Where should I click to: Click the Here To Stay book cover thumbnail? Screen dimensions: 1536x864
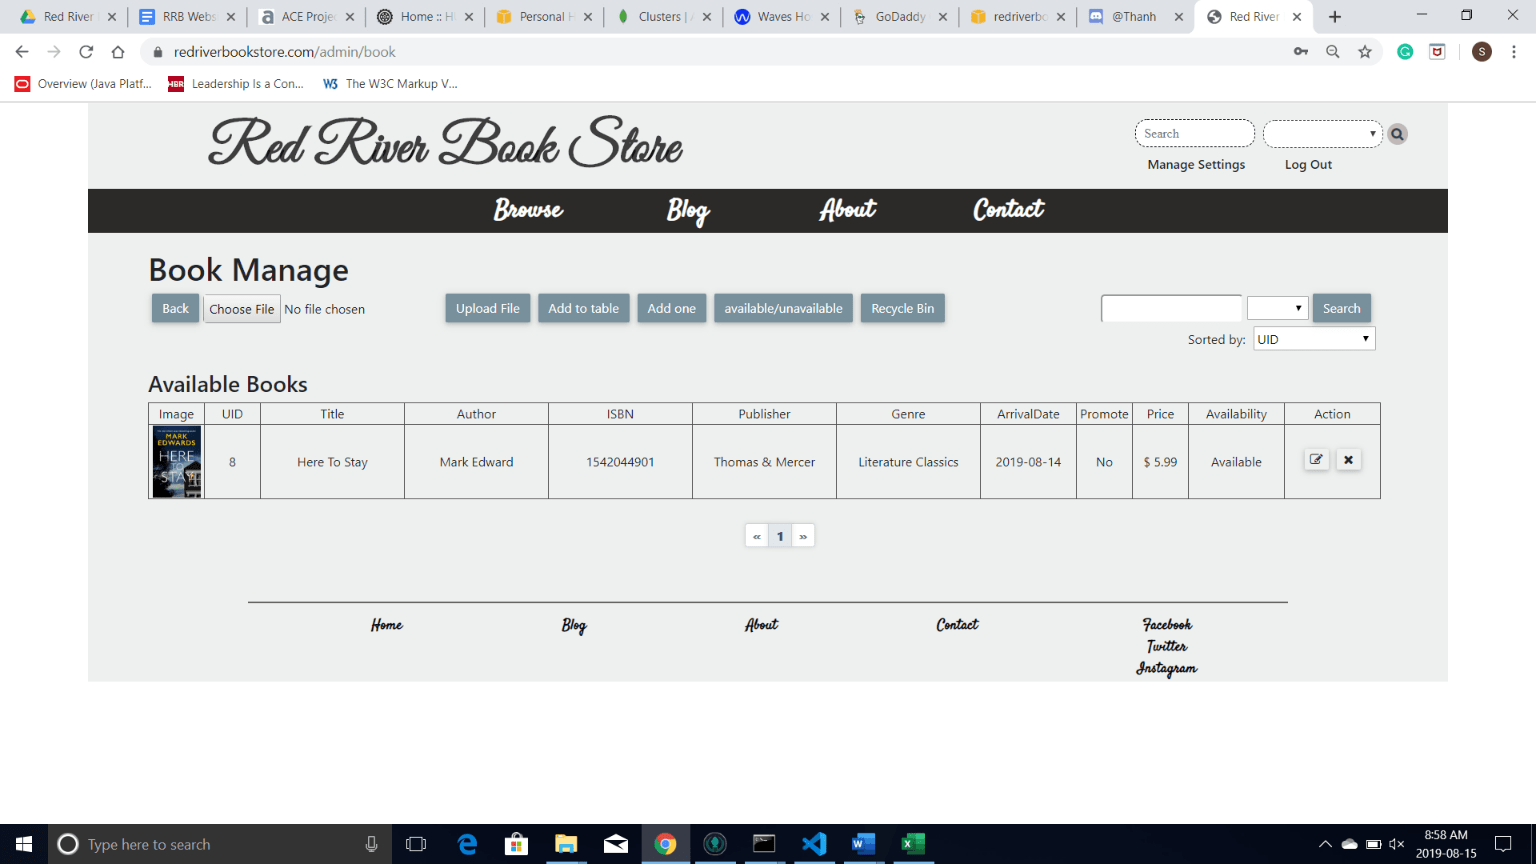tap(177, 462)
